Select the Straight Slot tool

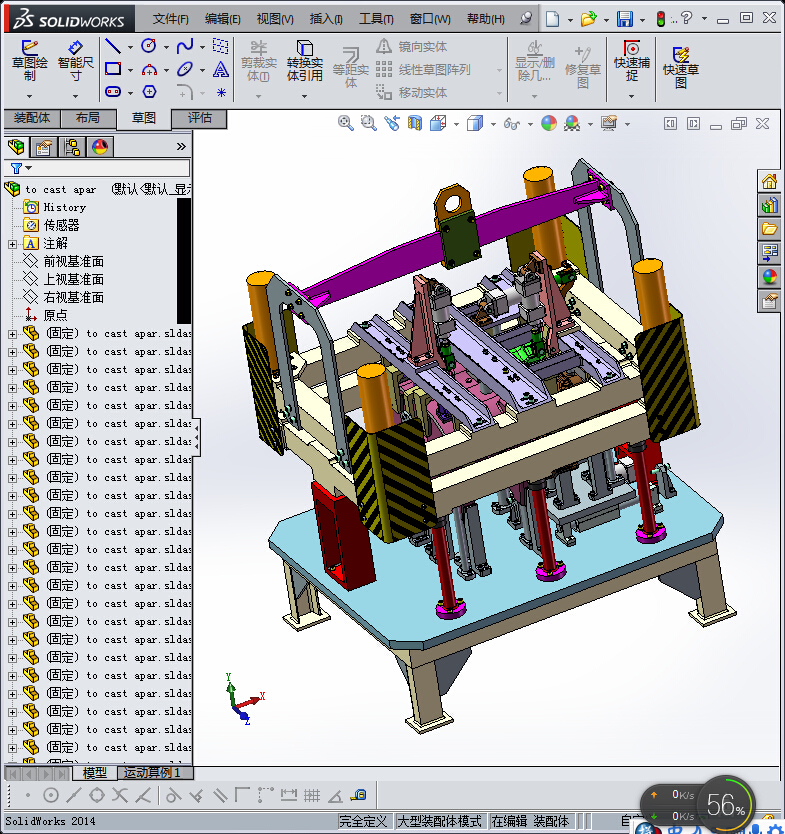coord(113,91)
